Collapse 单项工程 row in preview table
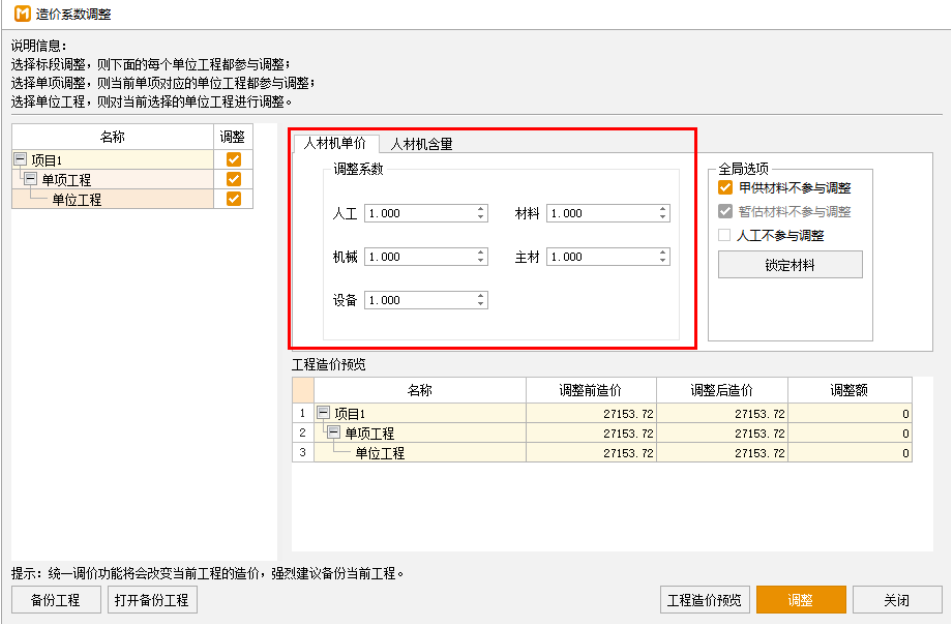951x624 pixels. 334,433
